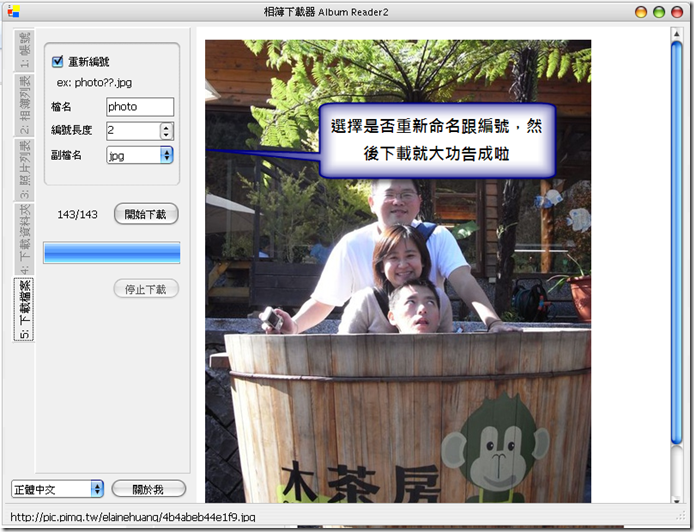
Task: Click the pic.pimg.tw URL in status bar
Action: tap(133, 517)
